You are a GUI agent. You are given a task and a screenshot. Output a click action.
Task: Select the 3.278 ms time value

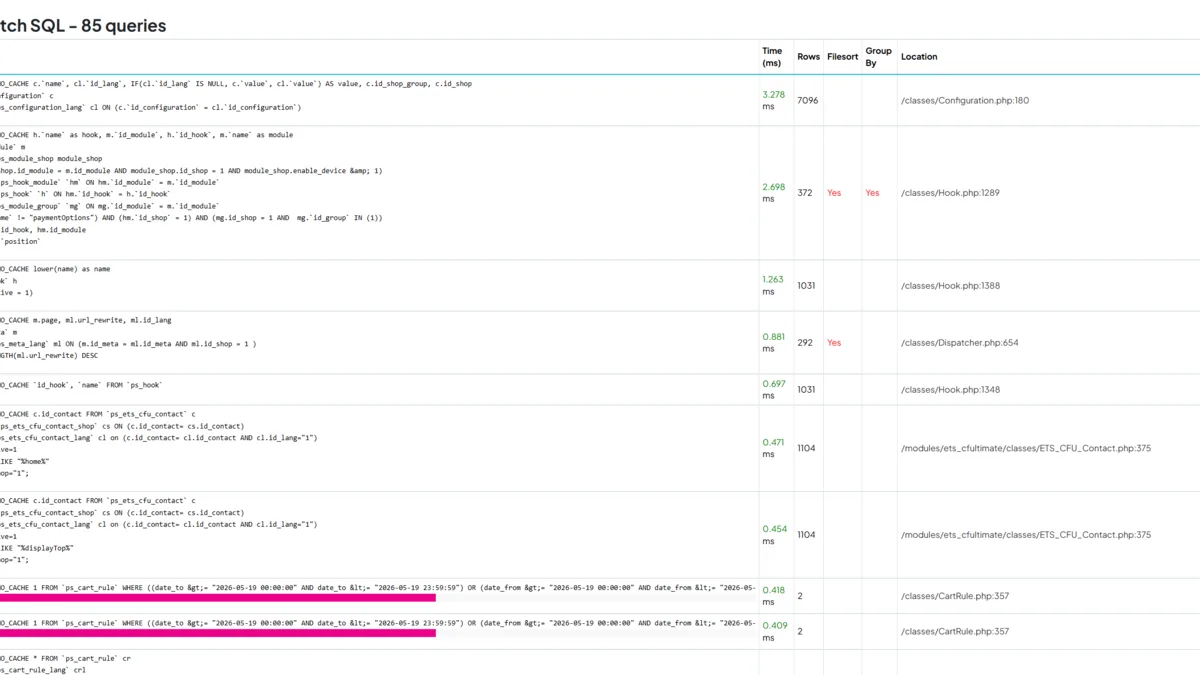773,100
